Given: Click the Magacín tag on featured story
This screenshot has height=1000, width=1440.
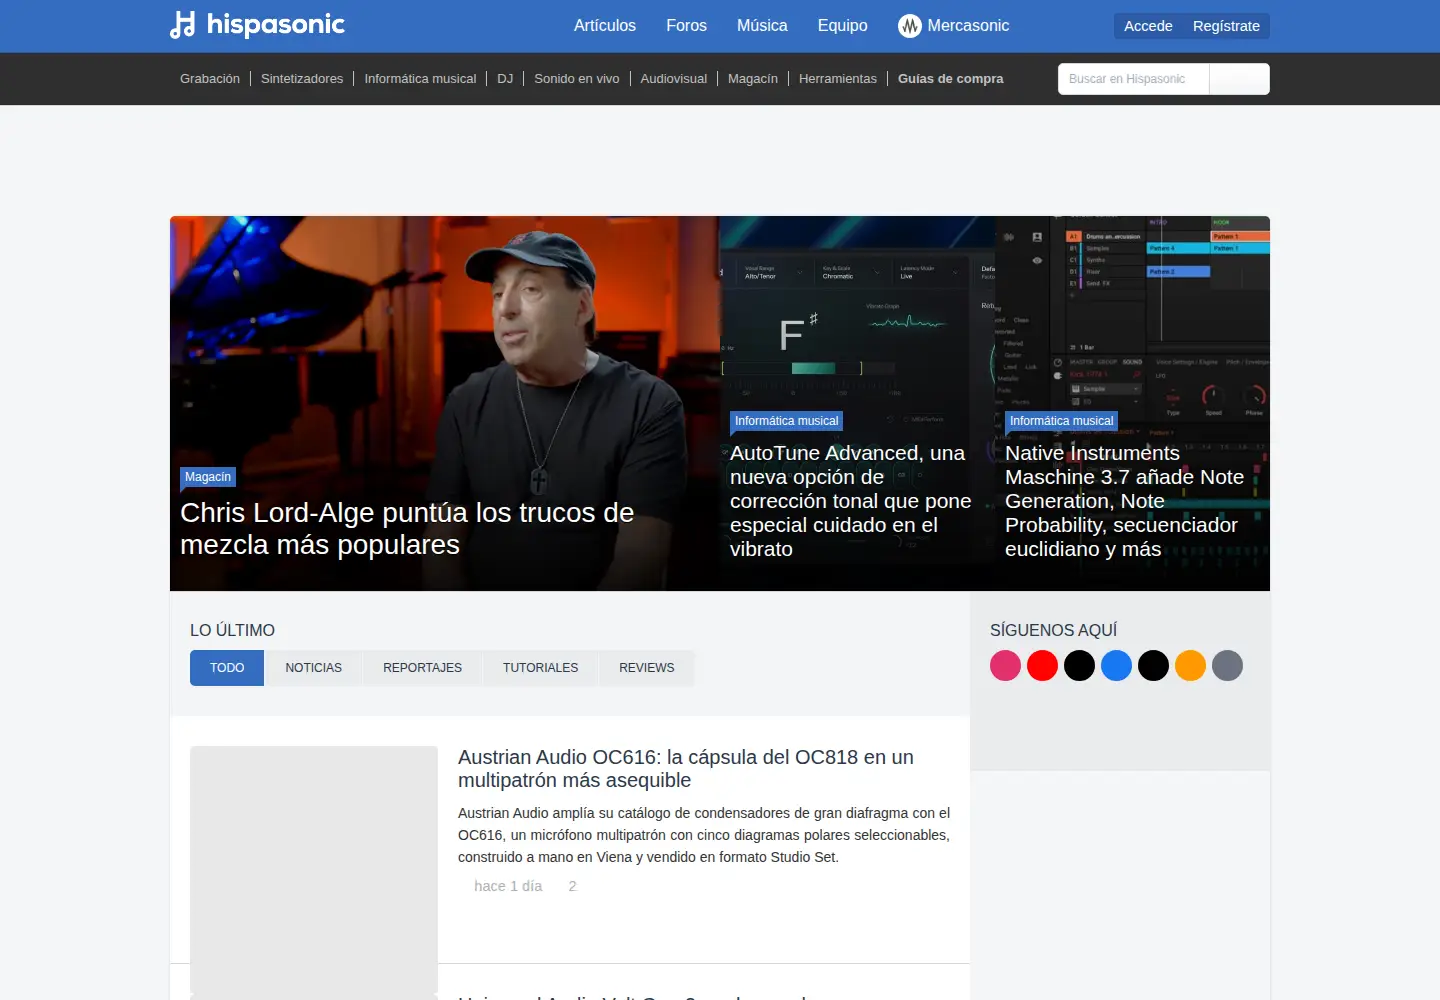Looking at the screenshot, I should (x=208, y=477).
